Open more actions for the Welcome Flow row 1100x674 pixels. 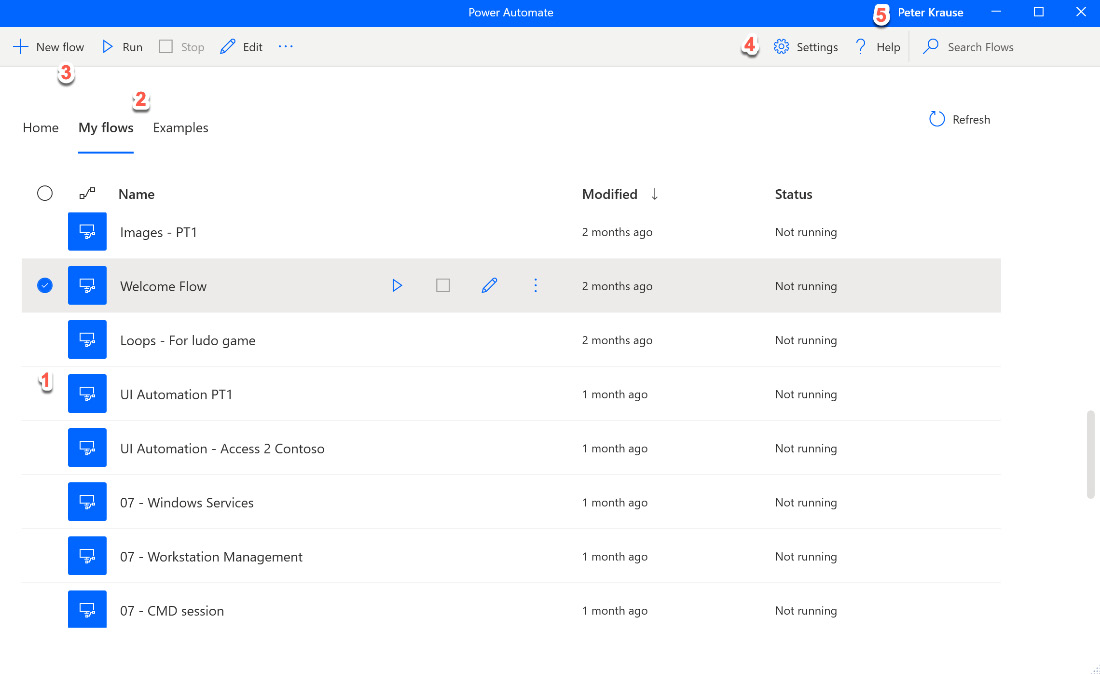pyautogui.click(x=535, y=285)
